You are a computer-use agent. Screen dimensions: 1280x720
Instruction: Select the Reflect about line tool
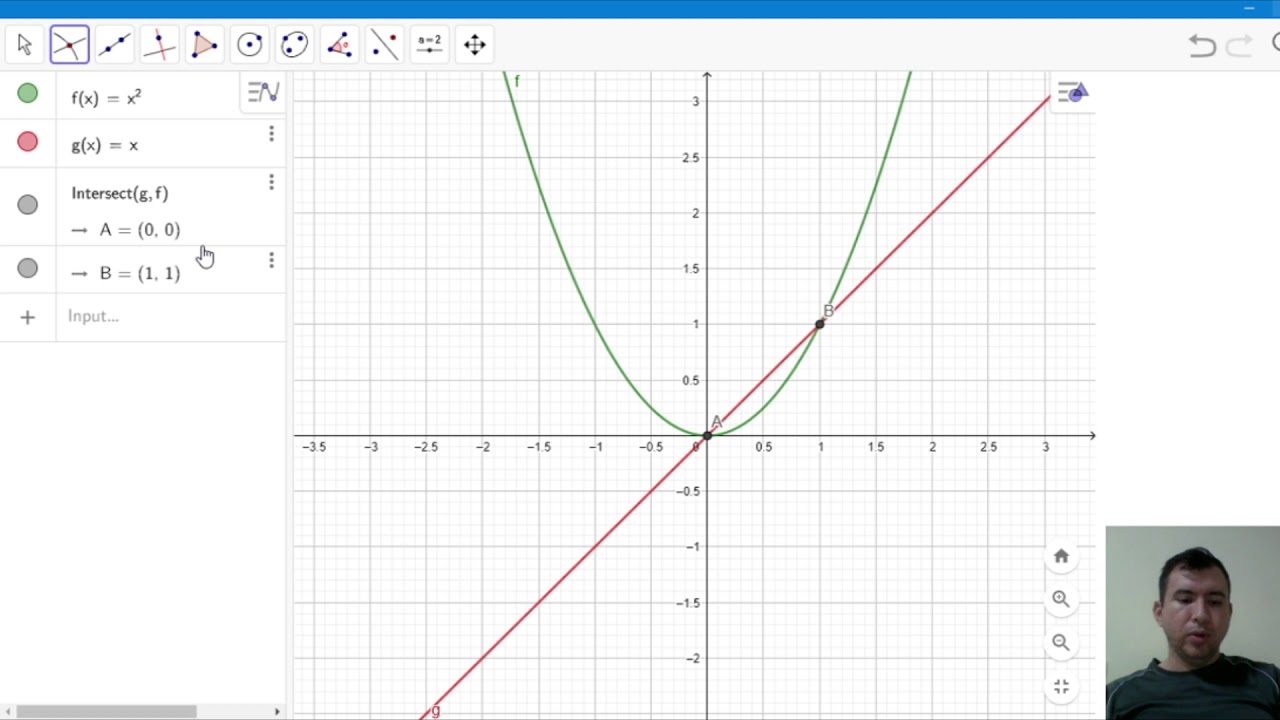click(385, 45)
